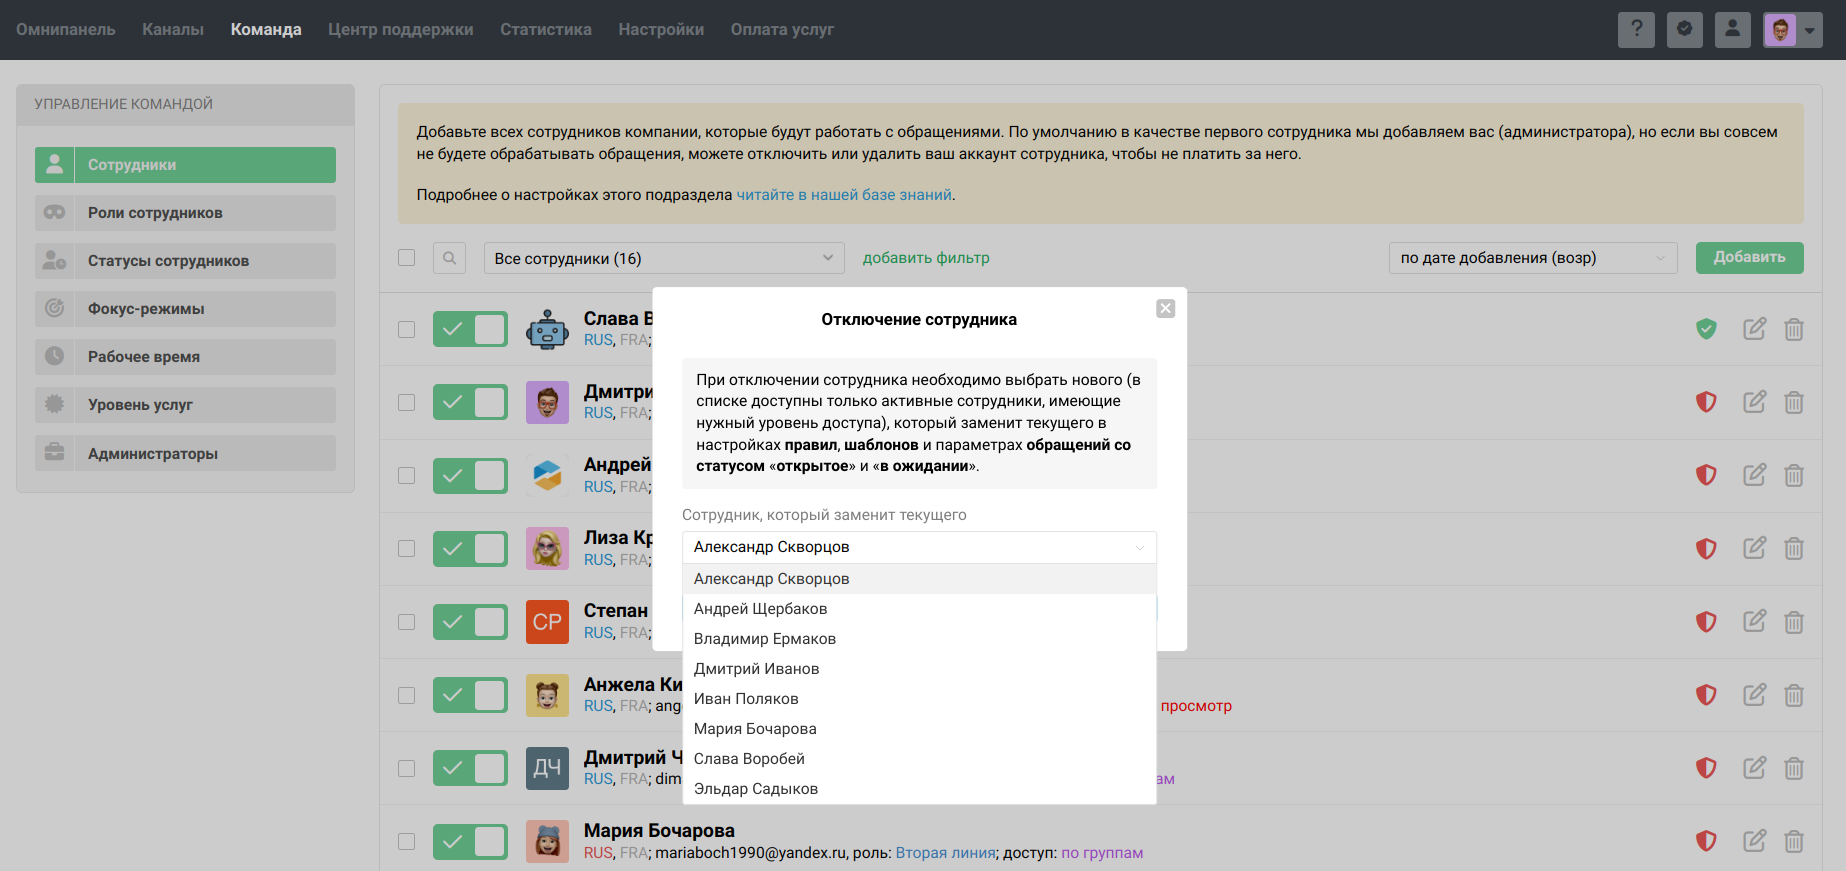This screenshot has height=871, width=1846.
Task: Toggle the active switch for Слава
Action: (x=470, y=329)
